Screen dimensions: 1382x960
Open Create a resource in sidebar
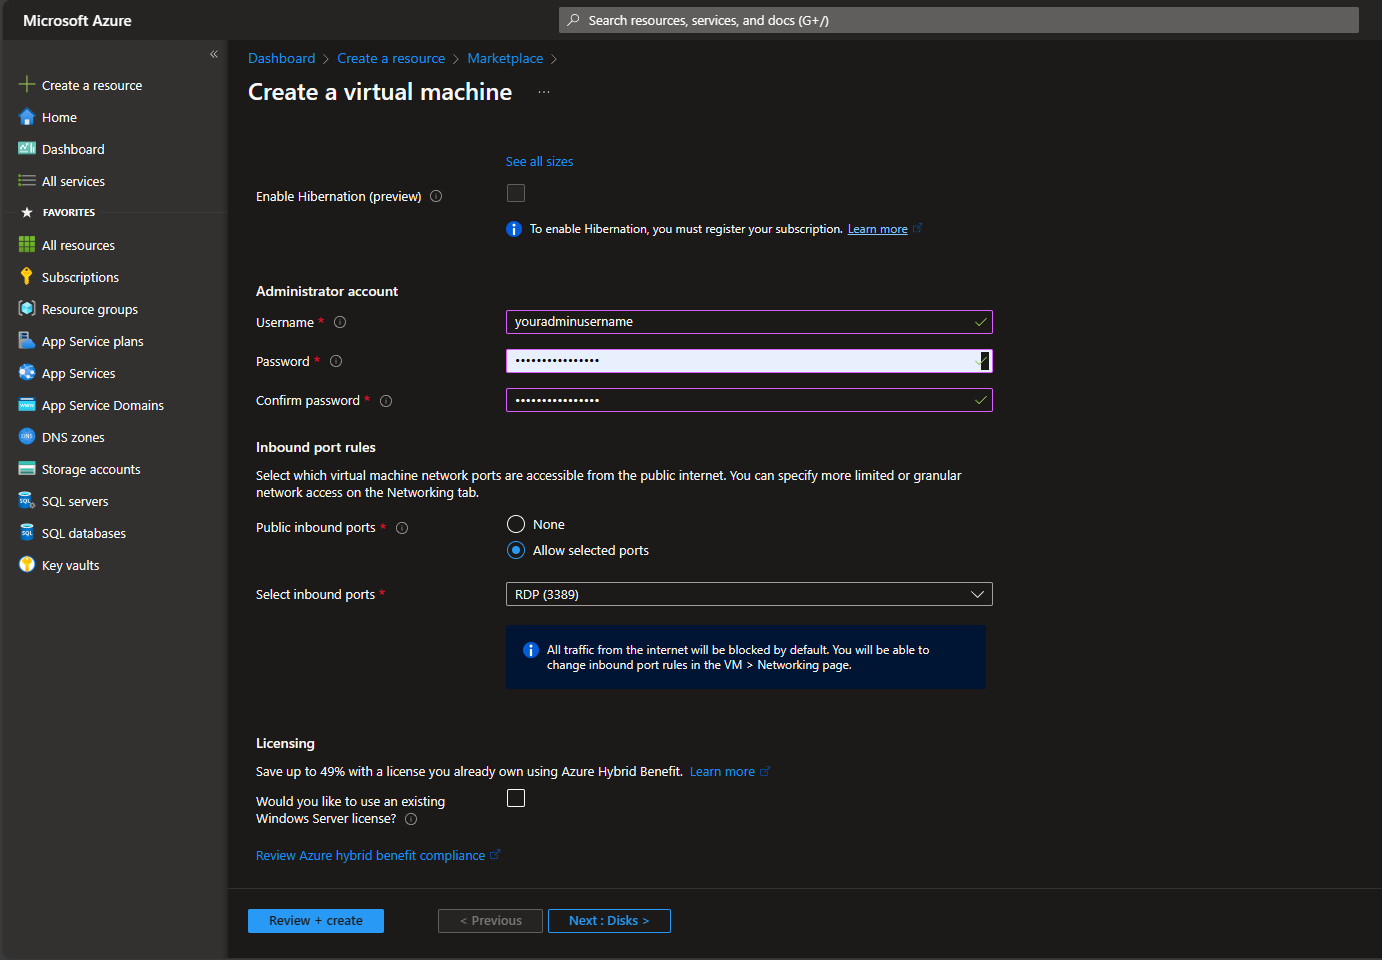point(92,85)
